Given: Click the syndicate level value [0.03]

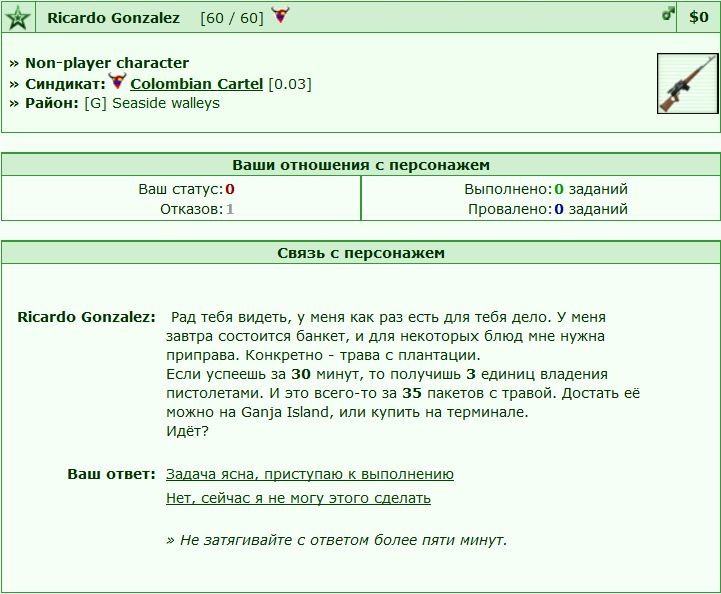Looking at the screenshot, I should pos(290,84).
